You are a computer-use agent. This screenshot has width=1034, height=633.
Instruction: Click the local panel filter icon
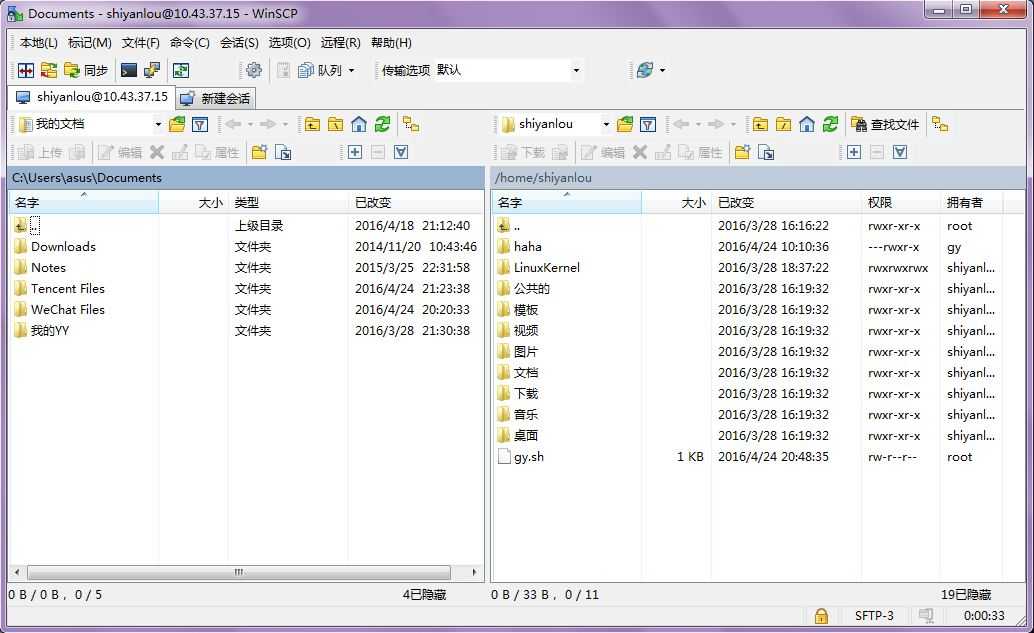[x=200, y=124]
